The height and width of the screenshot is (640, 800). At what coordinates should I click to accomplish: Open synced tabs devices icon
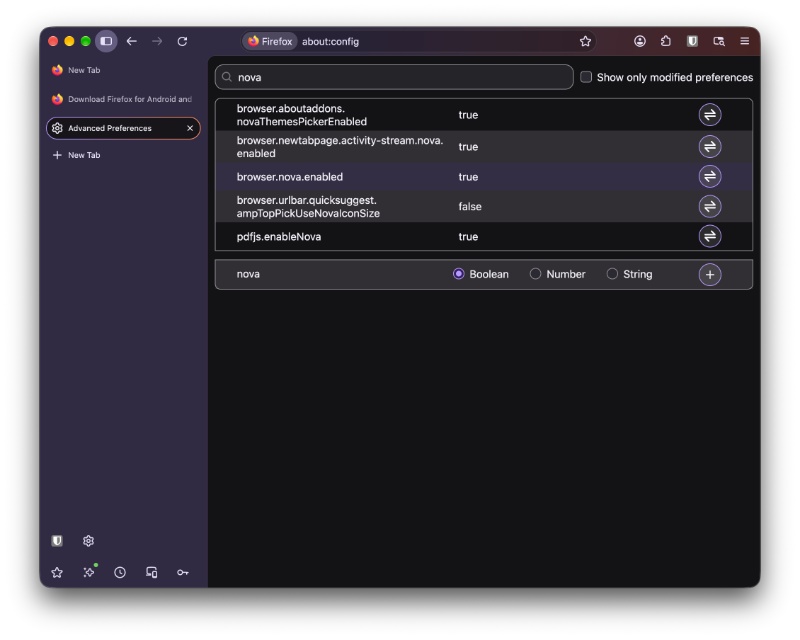tap(152, 573)
